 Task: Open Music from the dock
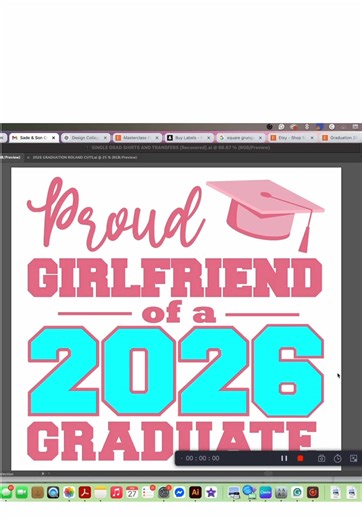click(116, 492)
